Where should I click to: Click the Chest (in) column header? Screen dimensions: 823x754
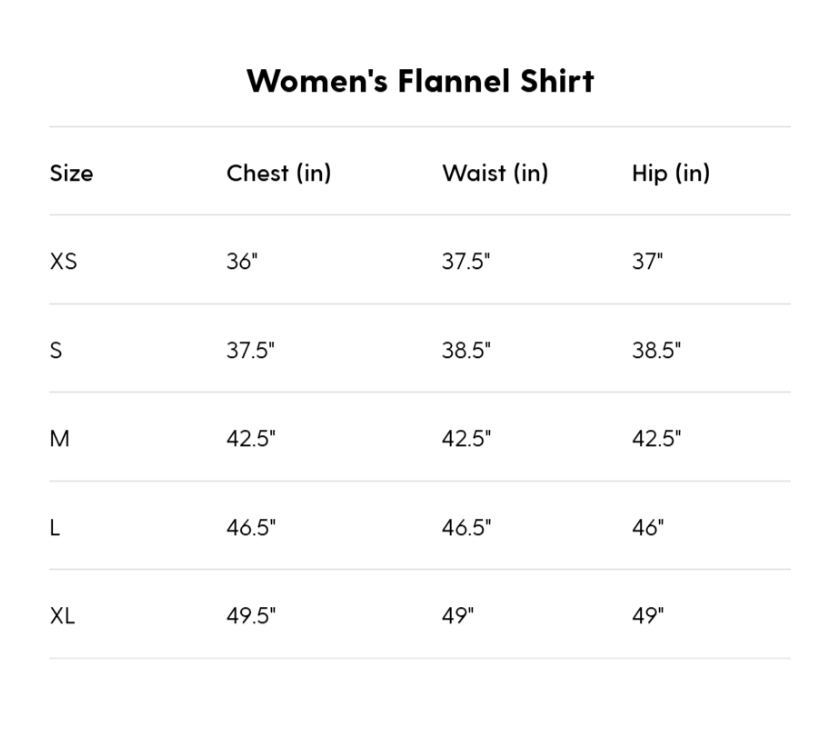coord(278,173)
